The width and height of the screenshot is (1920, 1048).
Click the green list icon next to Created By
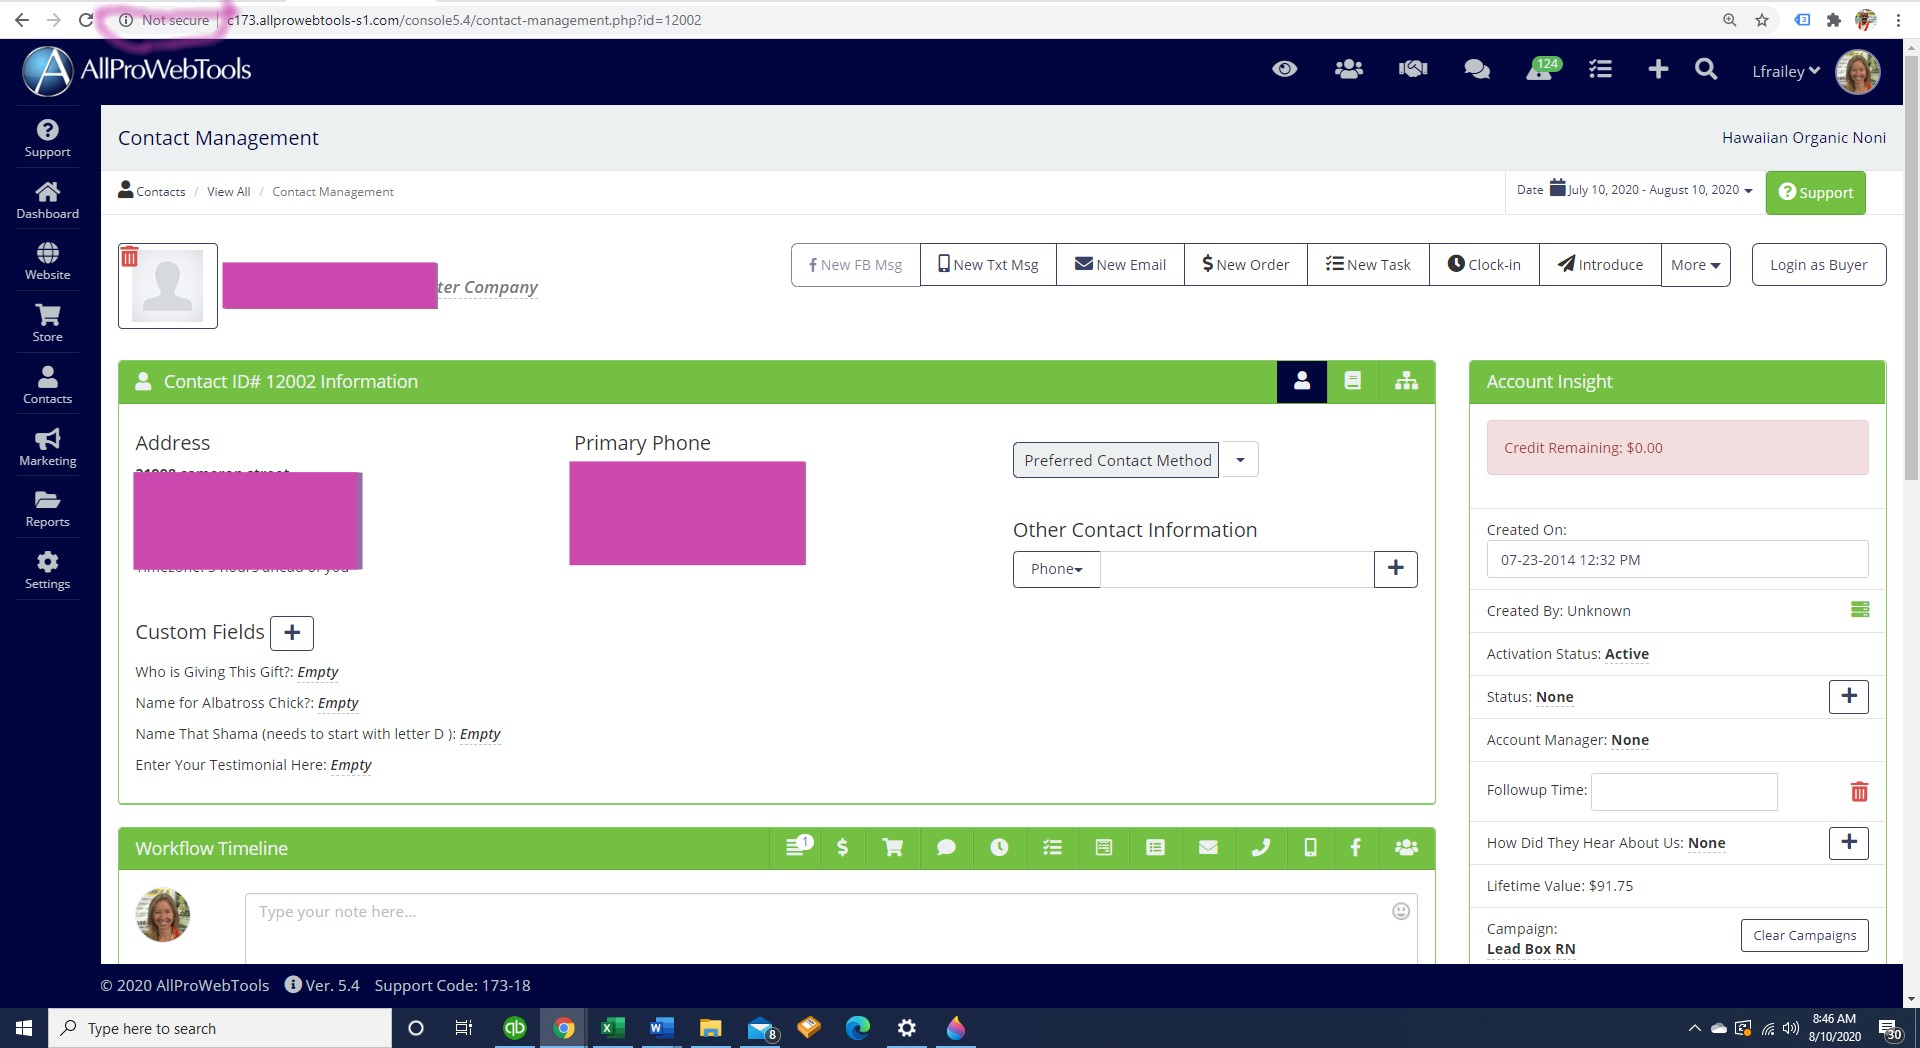[x=1860, y=610]
